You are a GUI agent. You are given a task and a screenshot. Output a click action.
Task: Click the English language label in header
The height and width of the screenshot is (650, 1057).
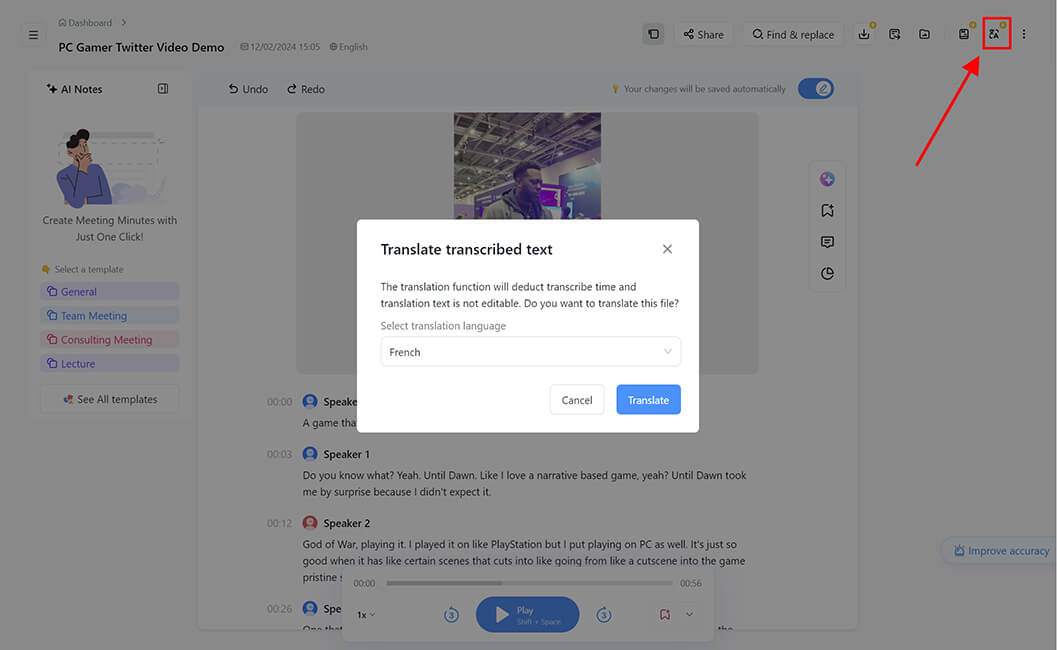349,47
